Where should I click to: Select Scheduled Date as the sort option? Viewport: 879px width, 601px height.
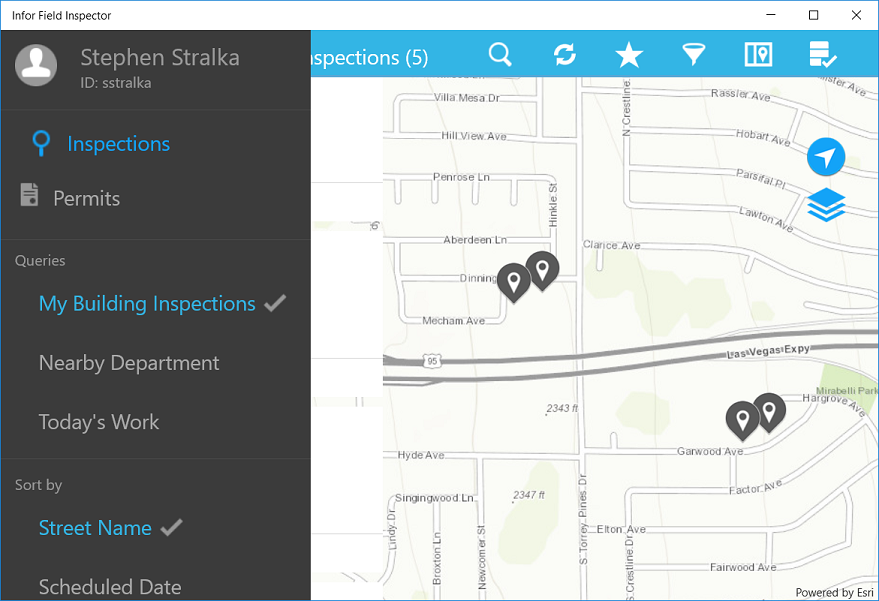pos(108,587)
